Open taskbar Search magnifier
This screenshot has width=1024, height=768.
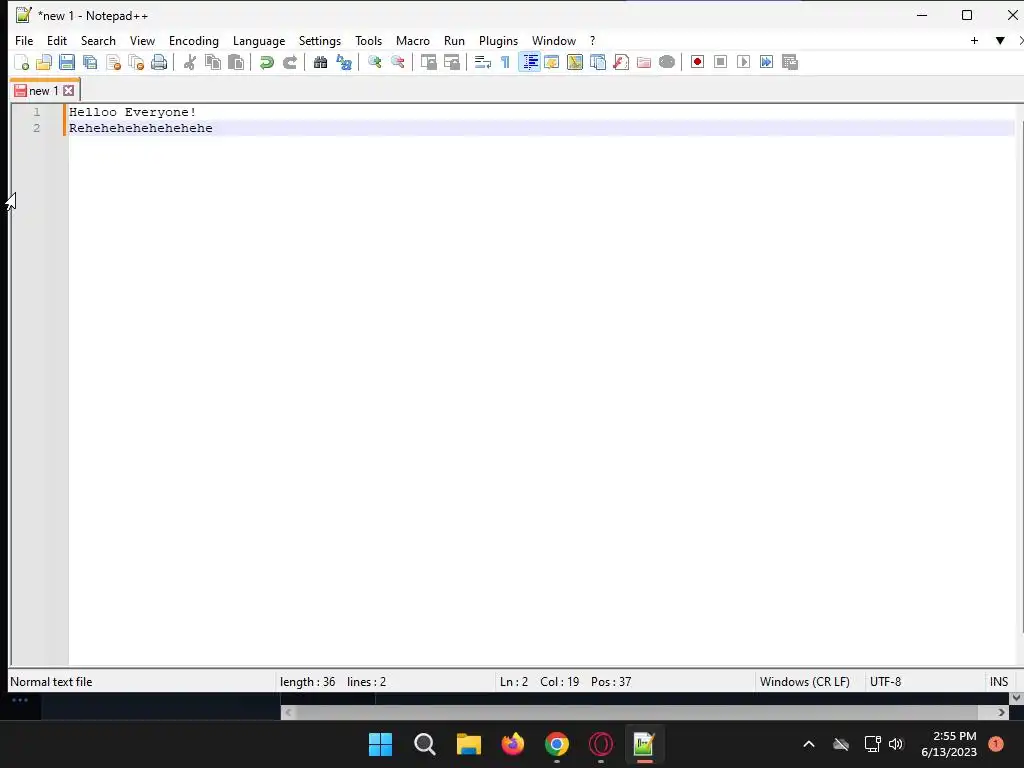424,744
